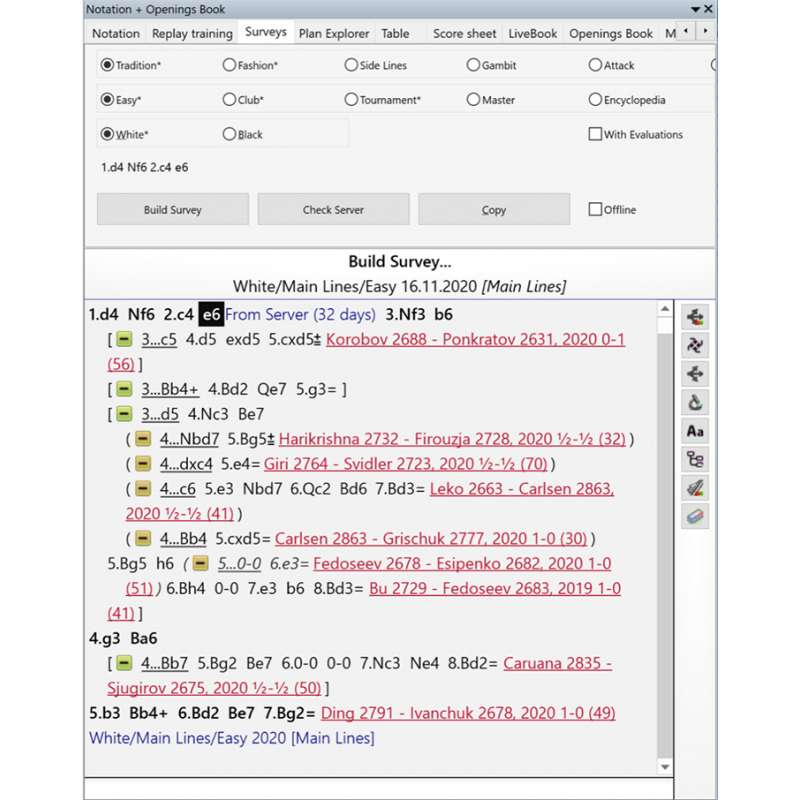Image resolution: width=800 pixels, height=800 pixels.
Task: Click the colored pencils annotation icon
Action: (x=695, y=488)
